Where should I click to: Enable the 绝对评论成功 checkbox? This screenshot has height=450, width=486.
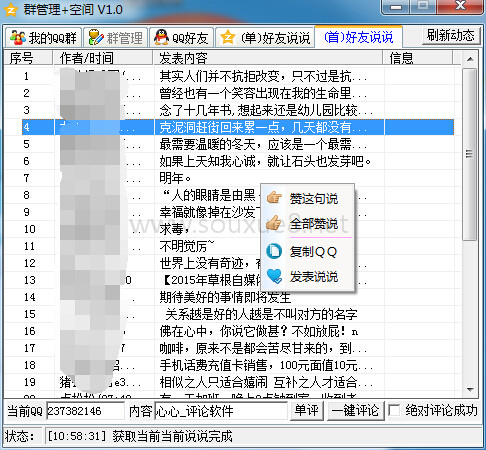click(394, 410)
